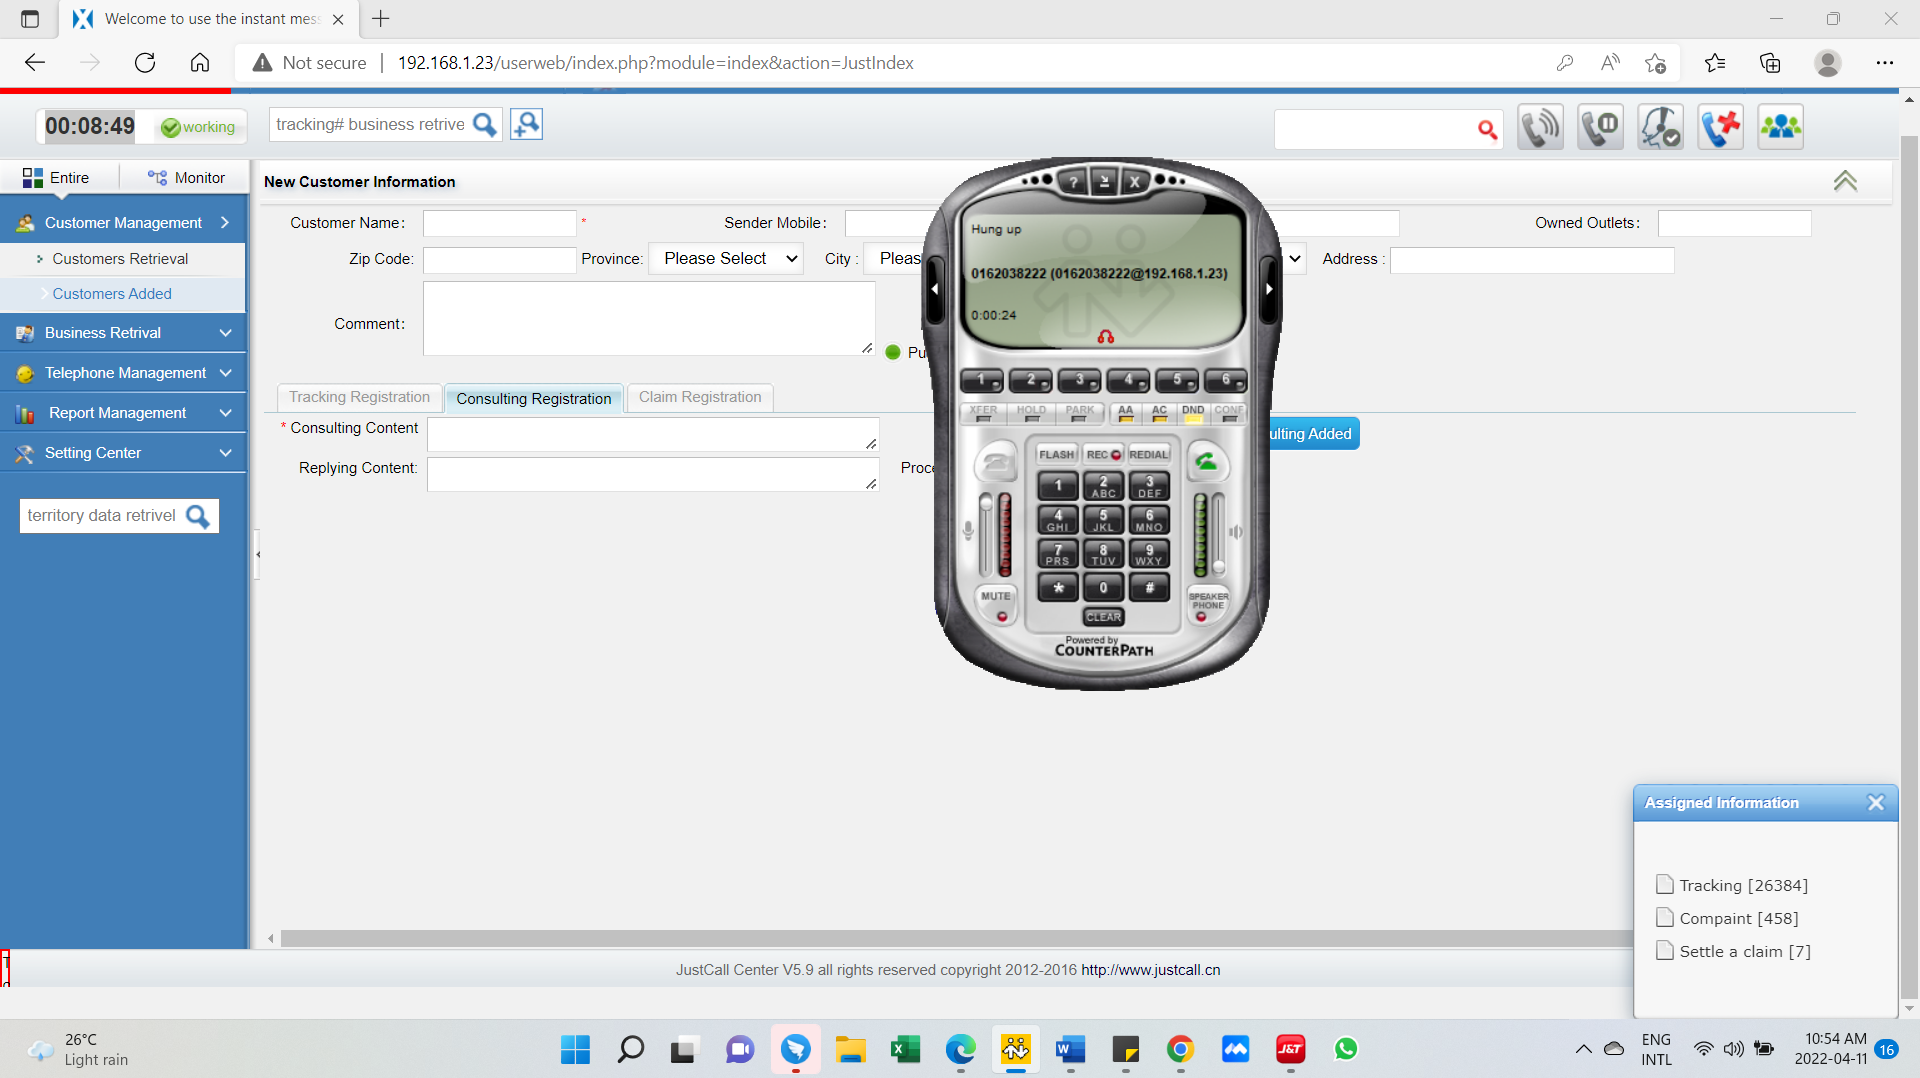This screenshot has width=1920, height=1078.
Task: Expand the Business Retrival menu section
Action: pyautogui.click(x=123, y=333)
